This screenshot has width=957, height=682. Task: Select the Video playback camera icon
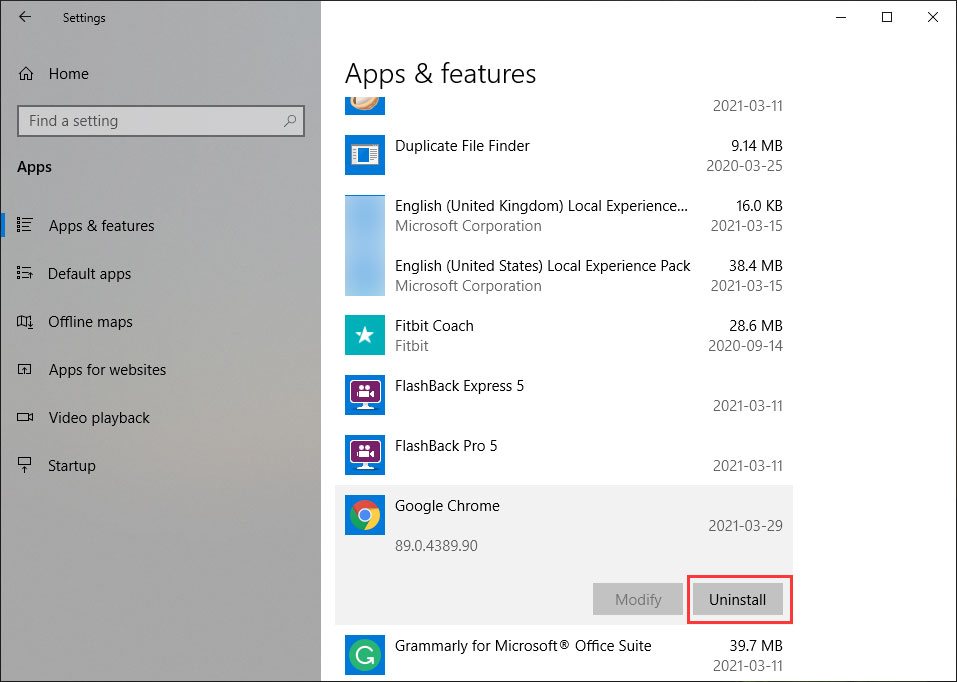(25, 417)
